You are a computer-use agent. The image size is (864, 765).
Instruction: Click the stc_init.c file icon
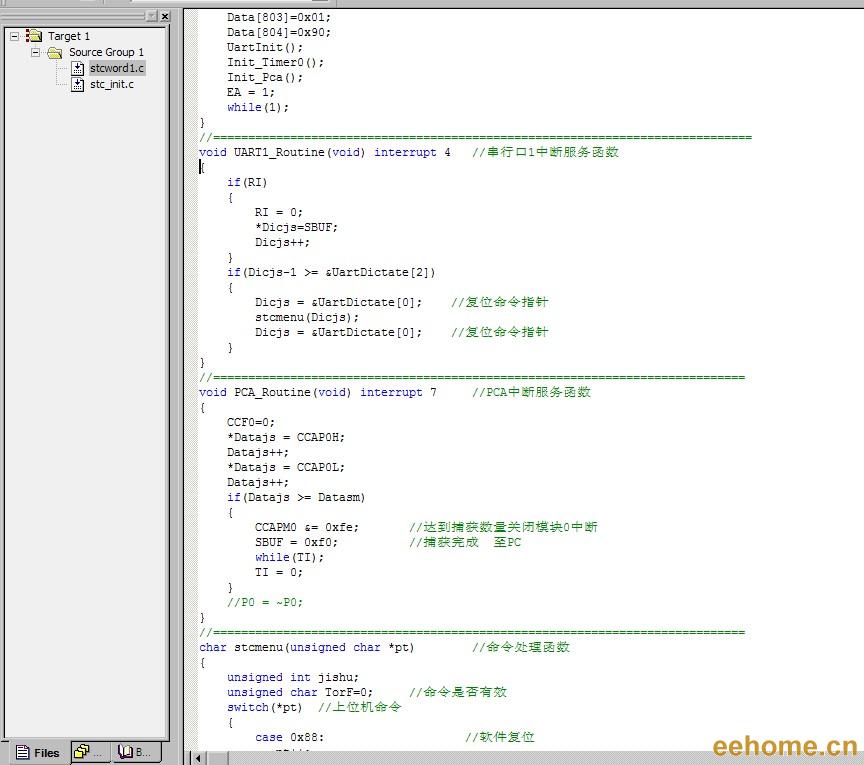pos(78,84)
